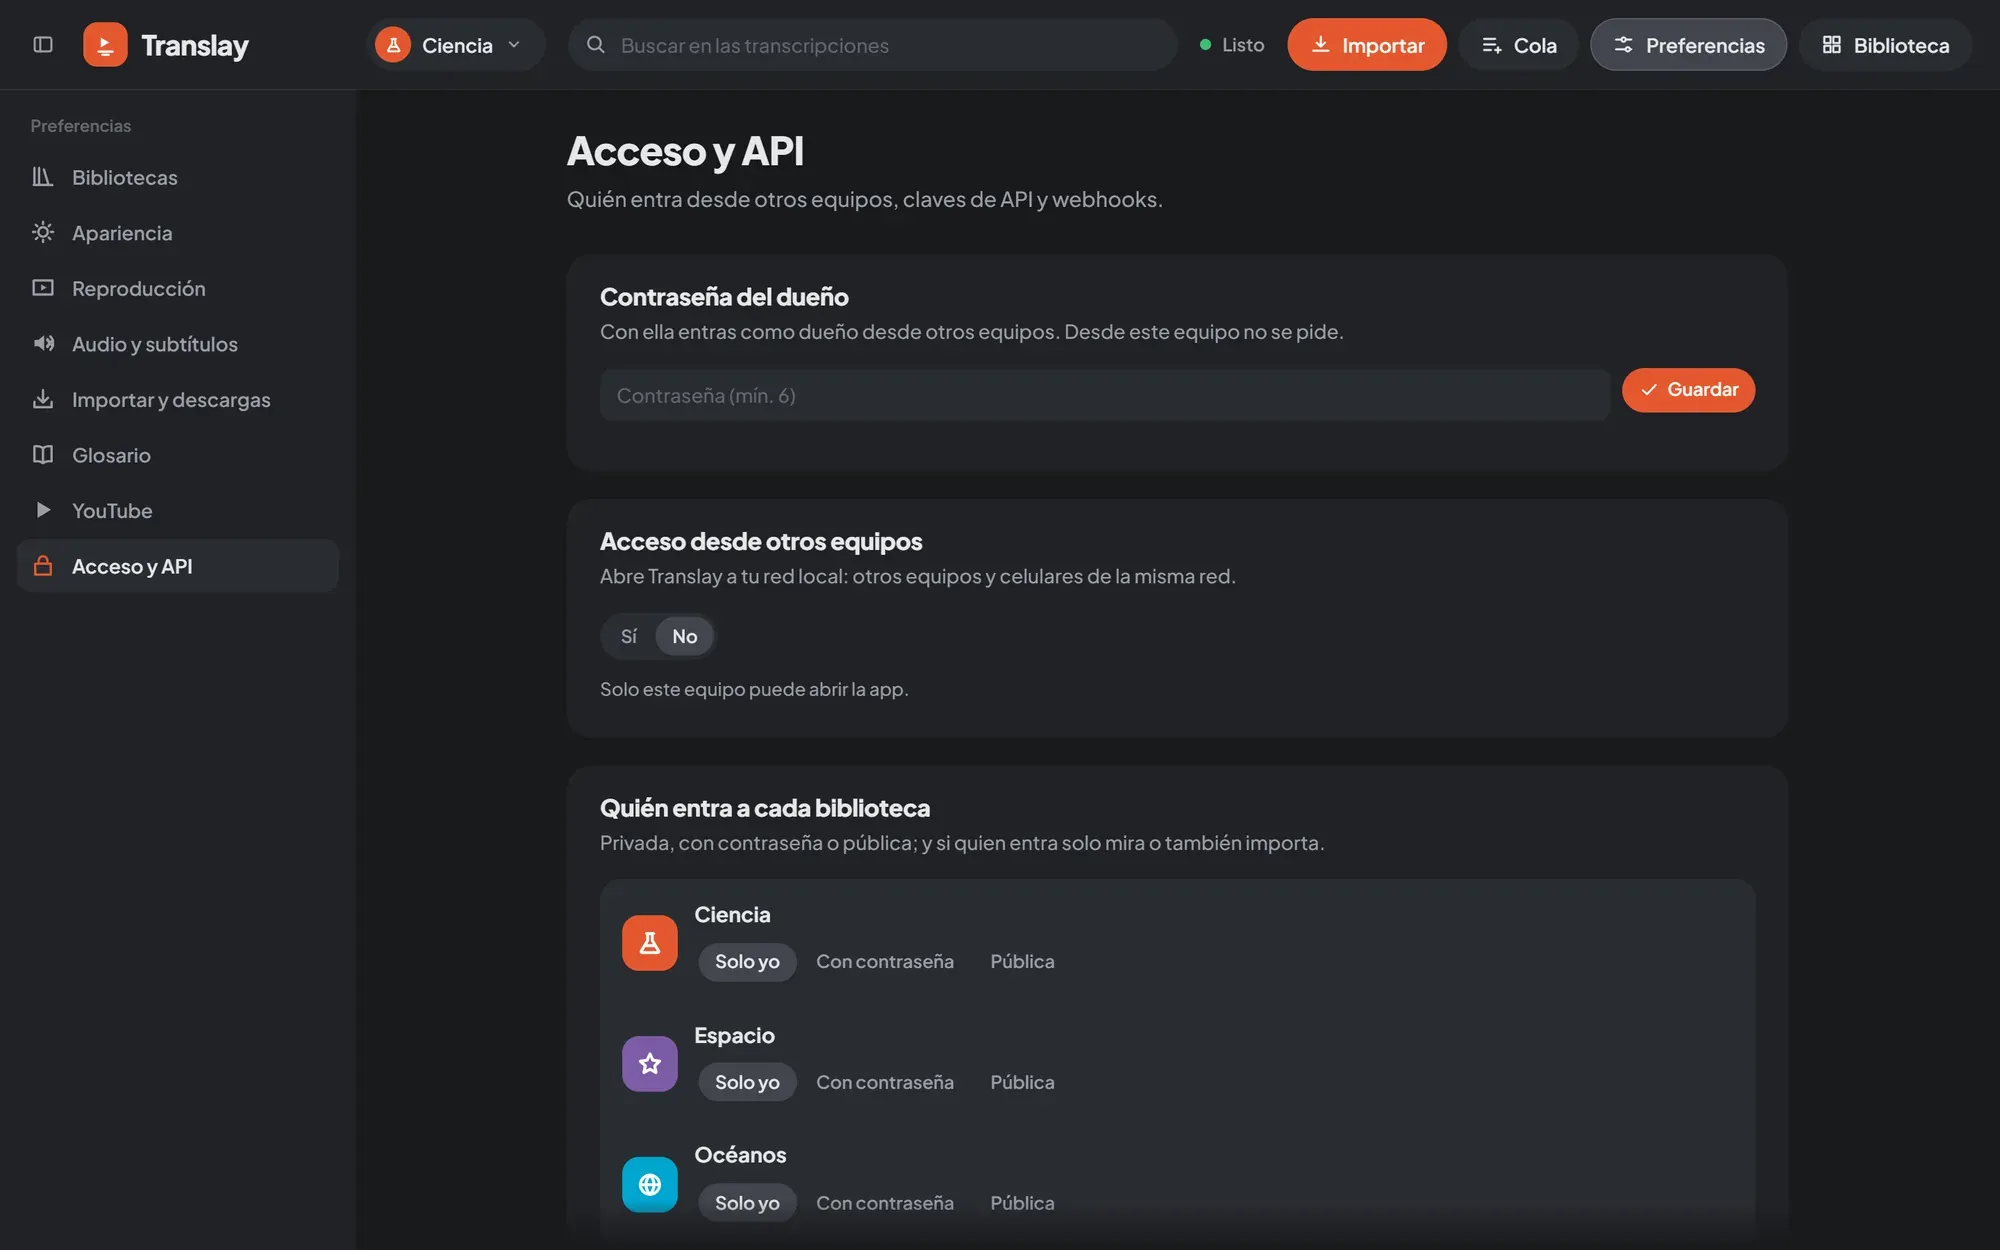
Task: Expand the Ciencia library dropdown
Action: tap(456, 45)
